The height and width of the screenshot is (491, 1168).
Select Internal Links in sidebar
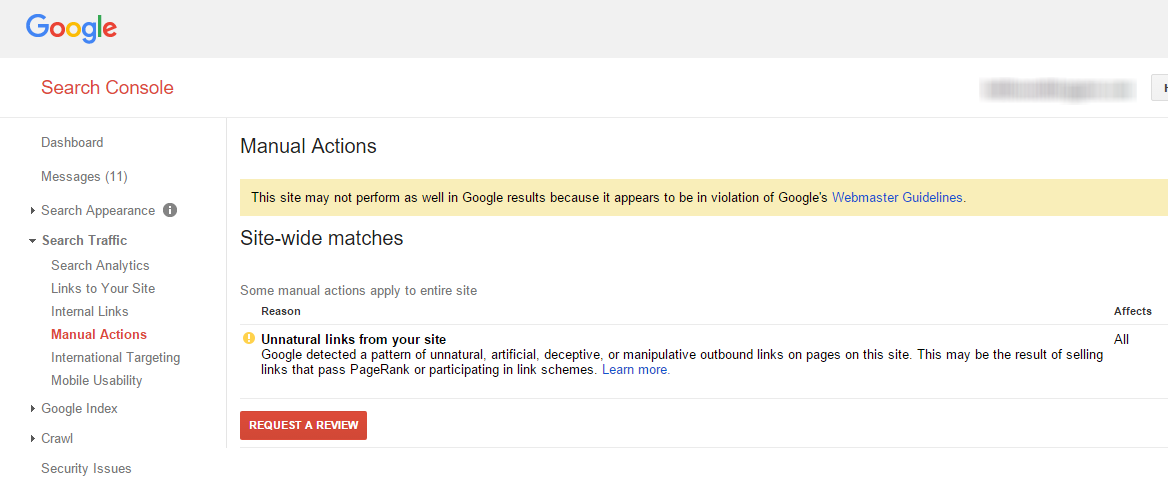(89, 311)
